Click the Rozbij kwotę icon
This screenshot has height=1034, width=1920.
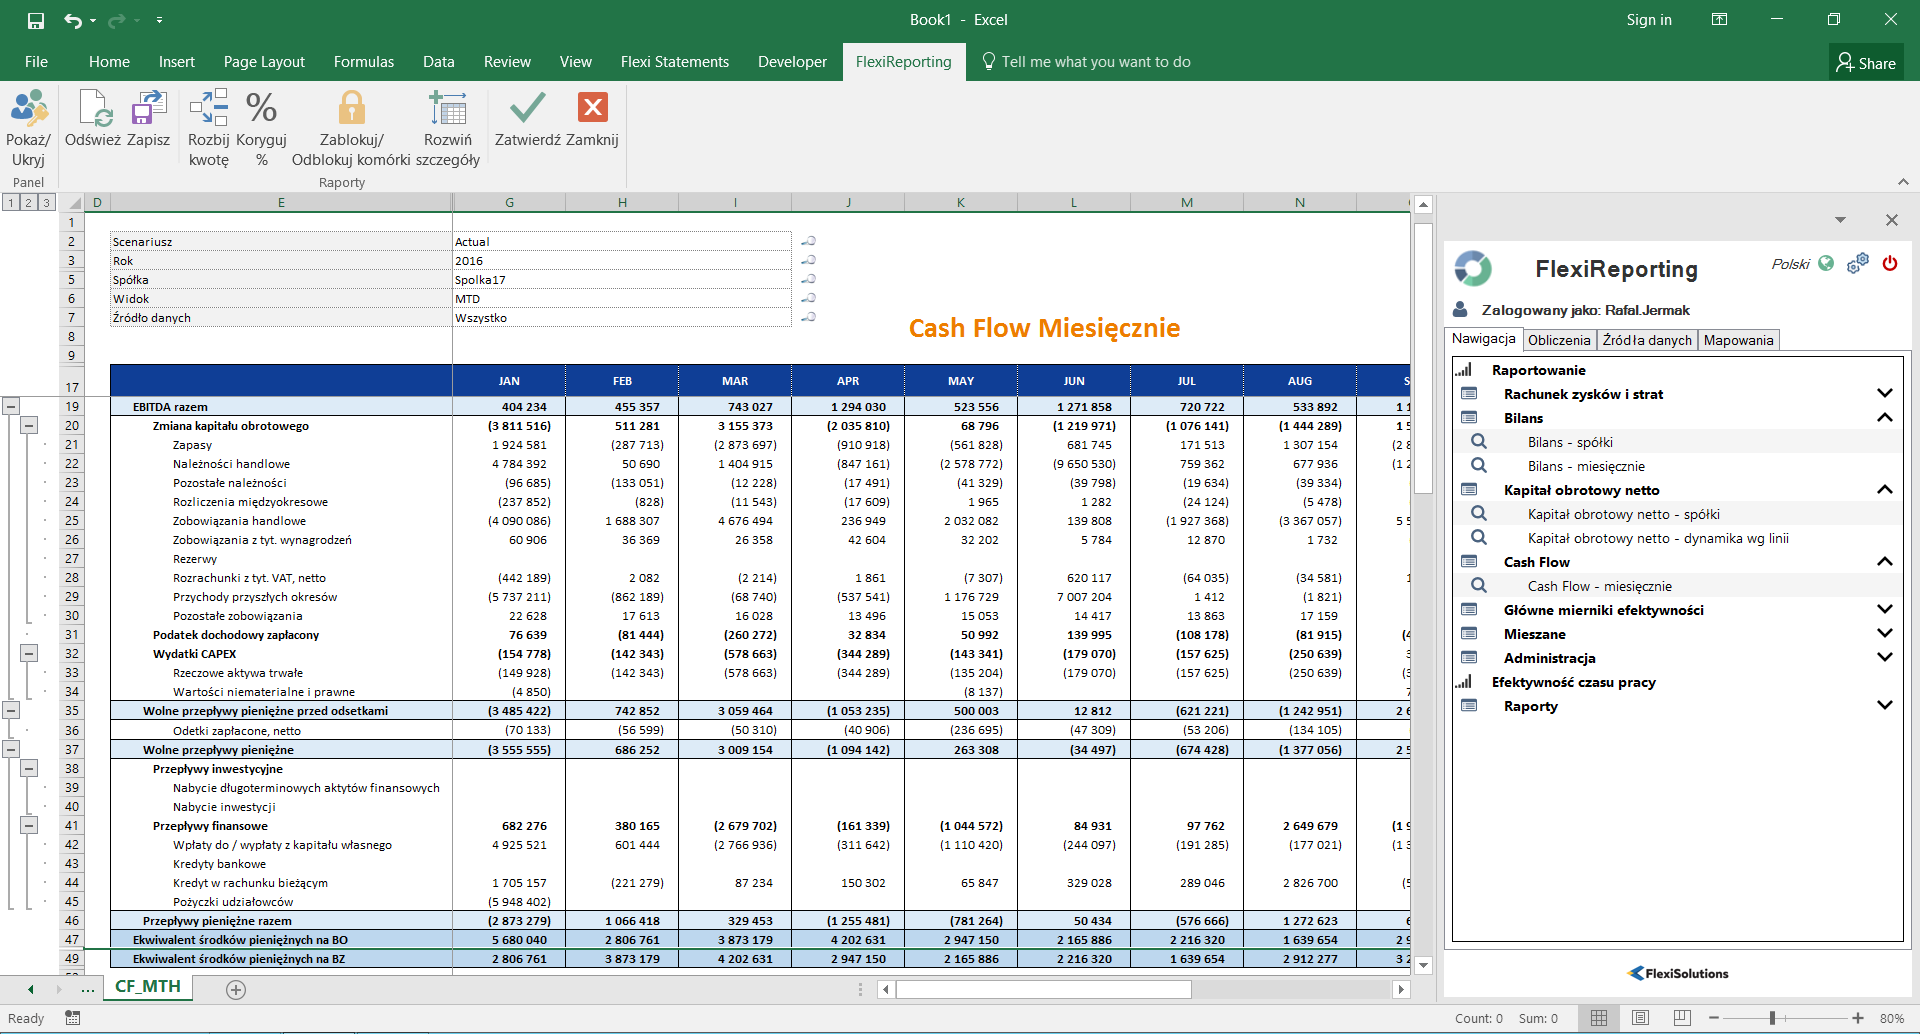click(x=208, y=110)
